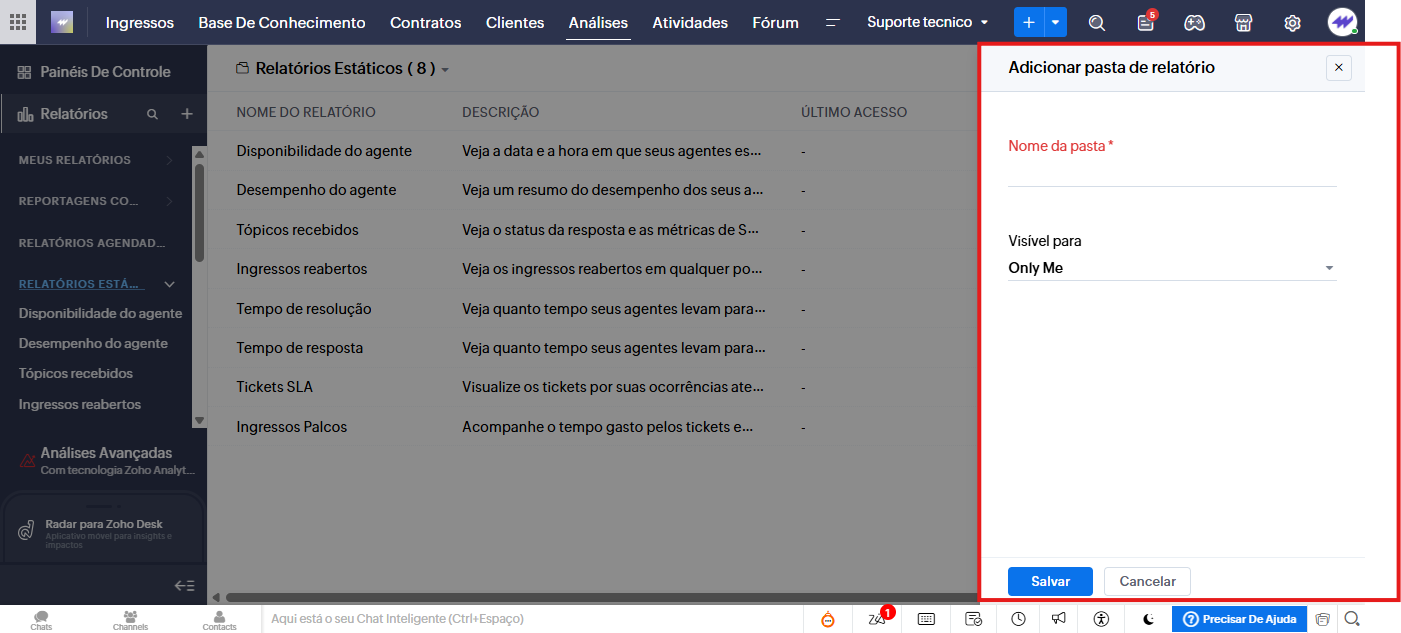Click the Salvar button
The image size is (1401, 633).
coord(1050,581)
